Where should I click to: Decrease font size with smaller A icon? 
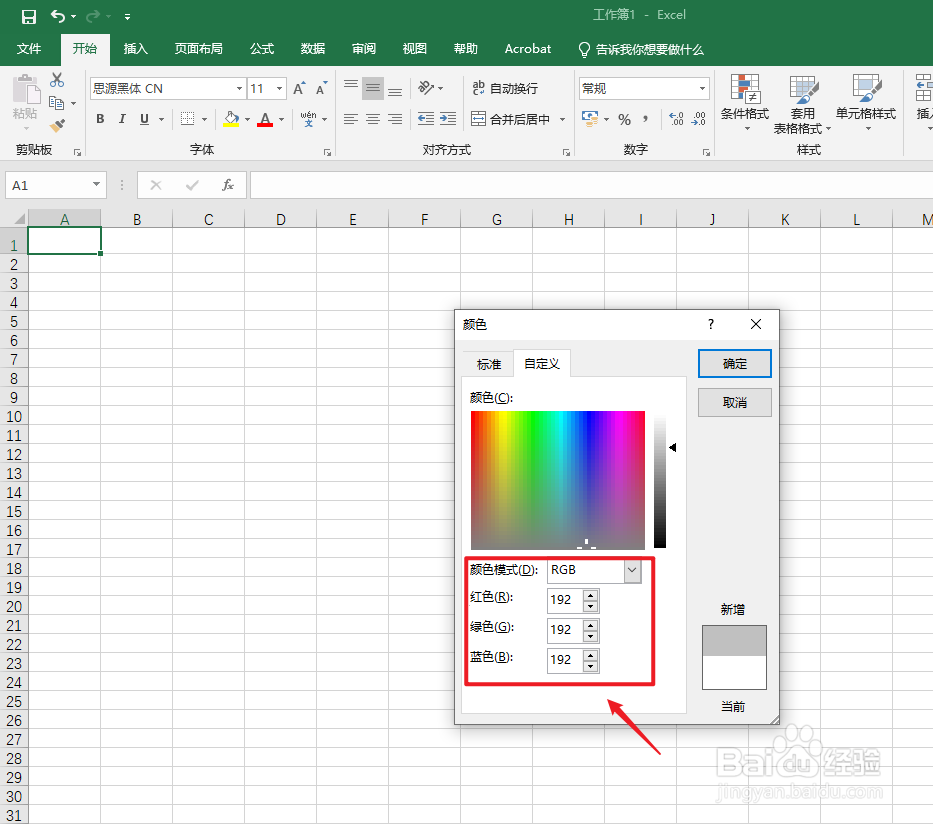click(321, 89)
